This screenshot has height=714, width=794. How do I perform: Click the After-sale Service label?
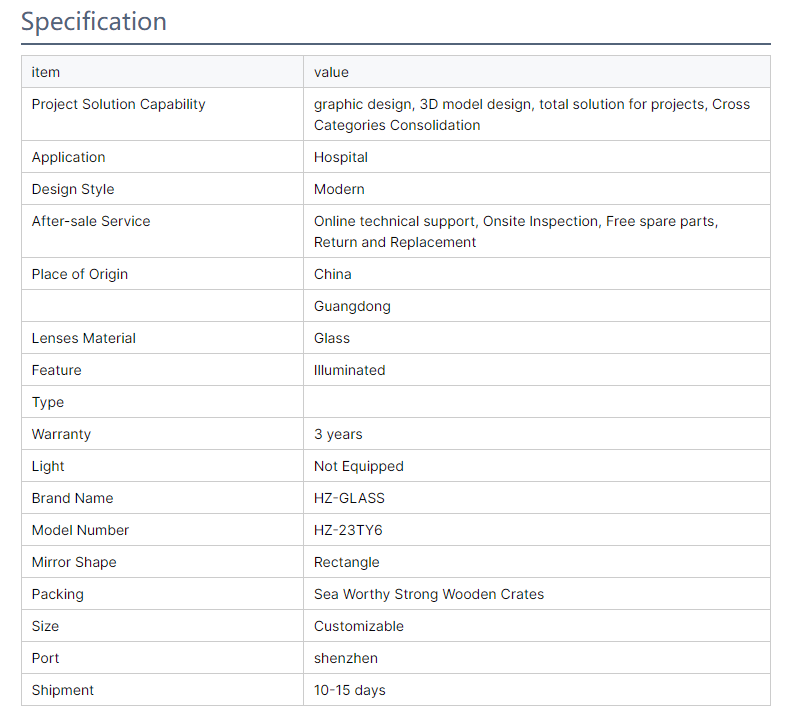pyautogui.click(x=91, y=221)
